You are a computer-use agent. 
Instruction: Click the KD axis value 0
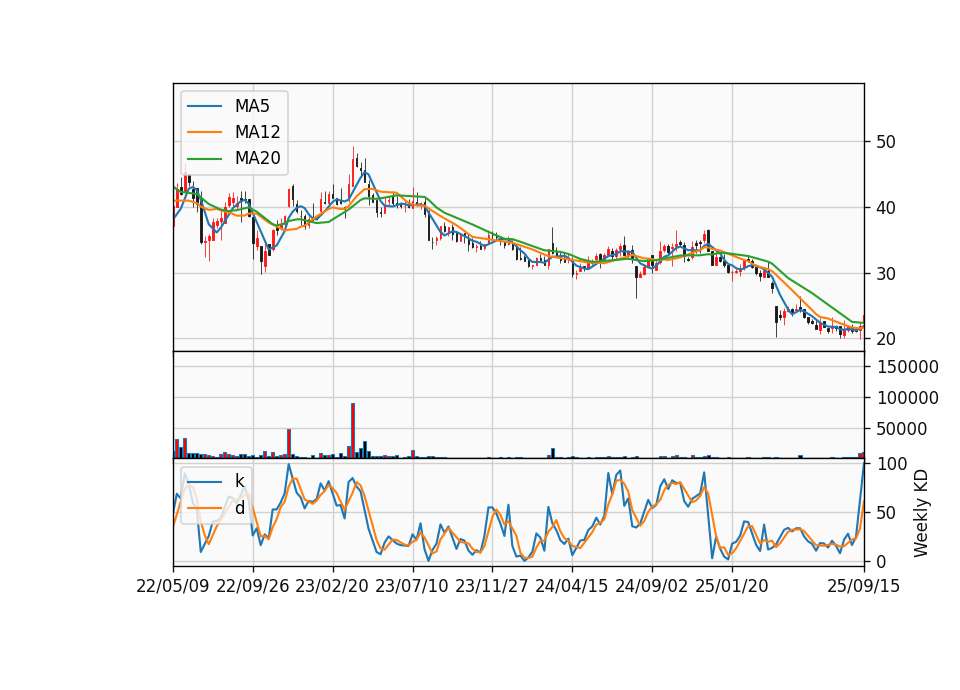[x=881, y=561]
